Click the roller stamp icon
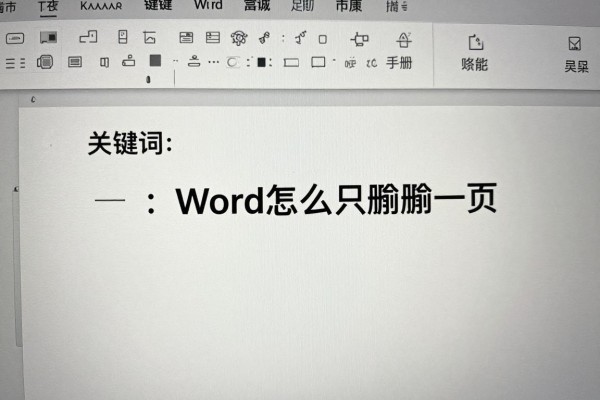This screenshot has height=400, width=600. coord(129,61)
